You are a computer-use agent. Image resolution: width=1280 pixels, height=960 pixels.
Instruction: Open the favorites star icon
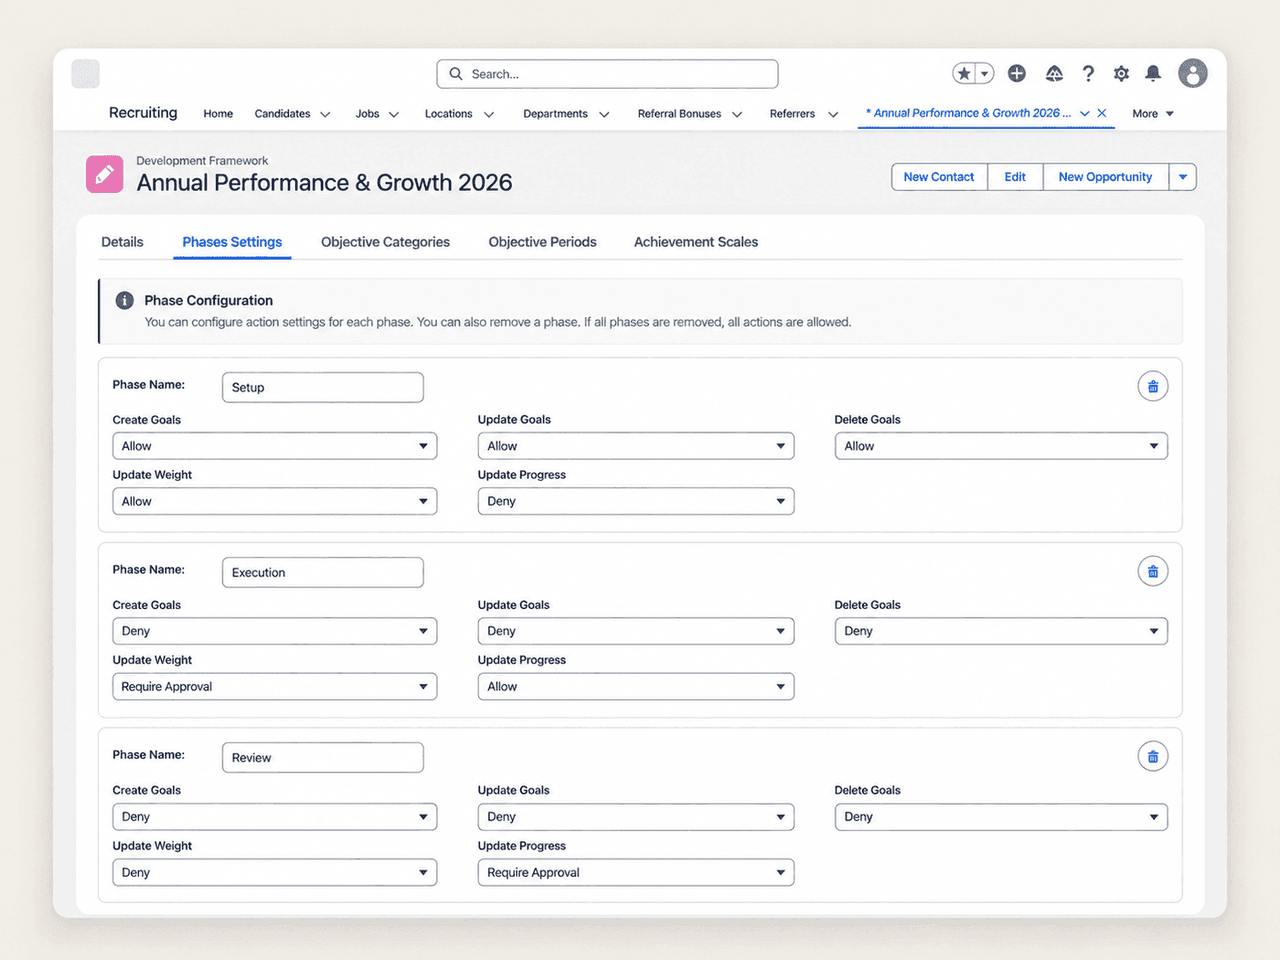tap(964, 73)
